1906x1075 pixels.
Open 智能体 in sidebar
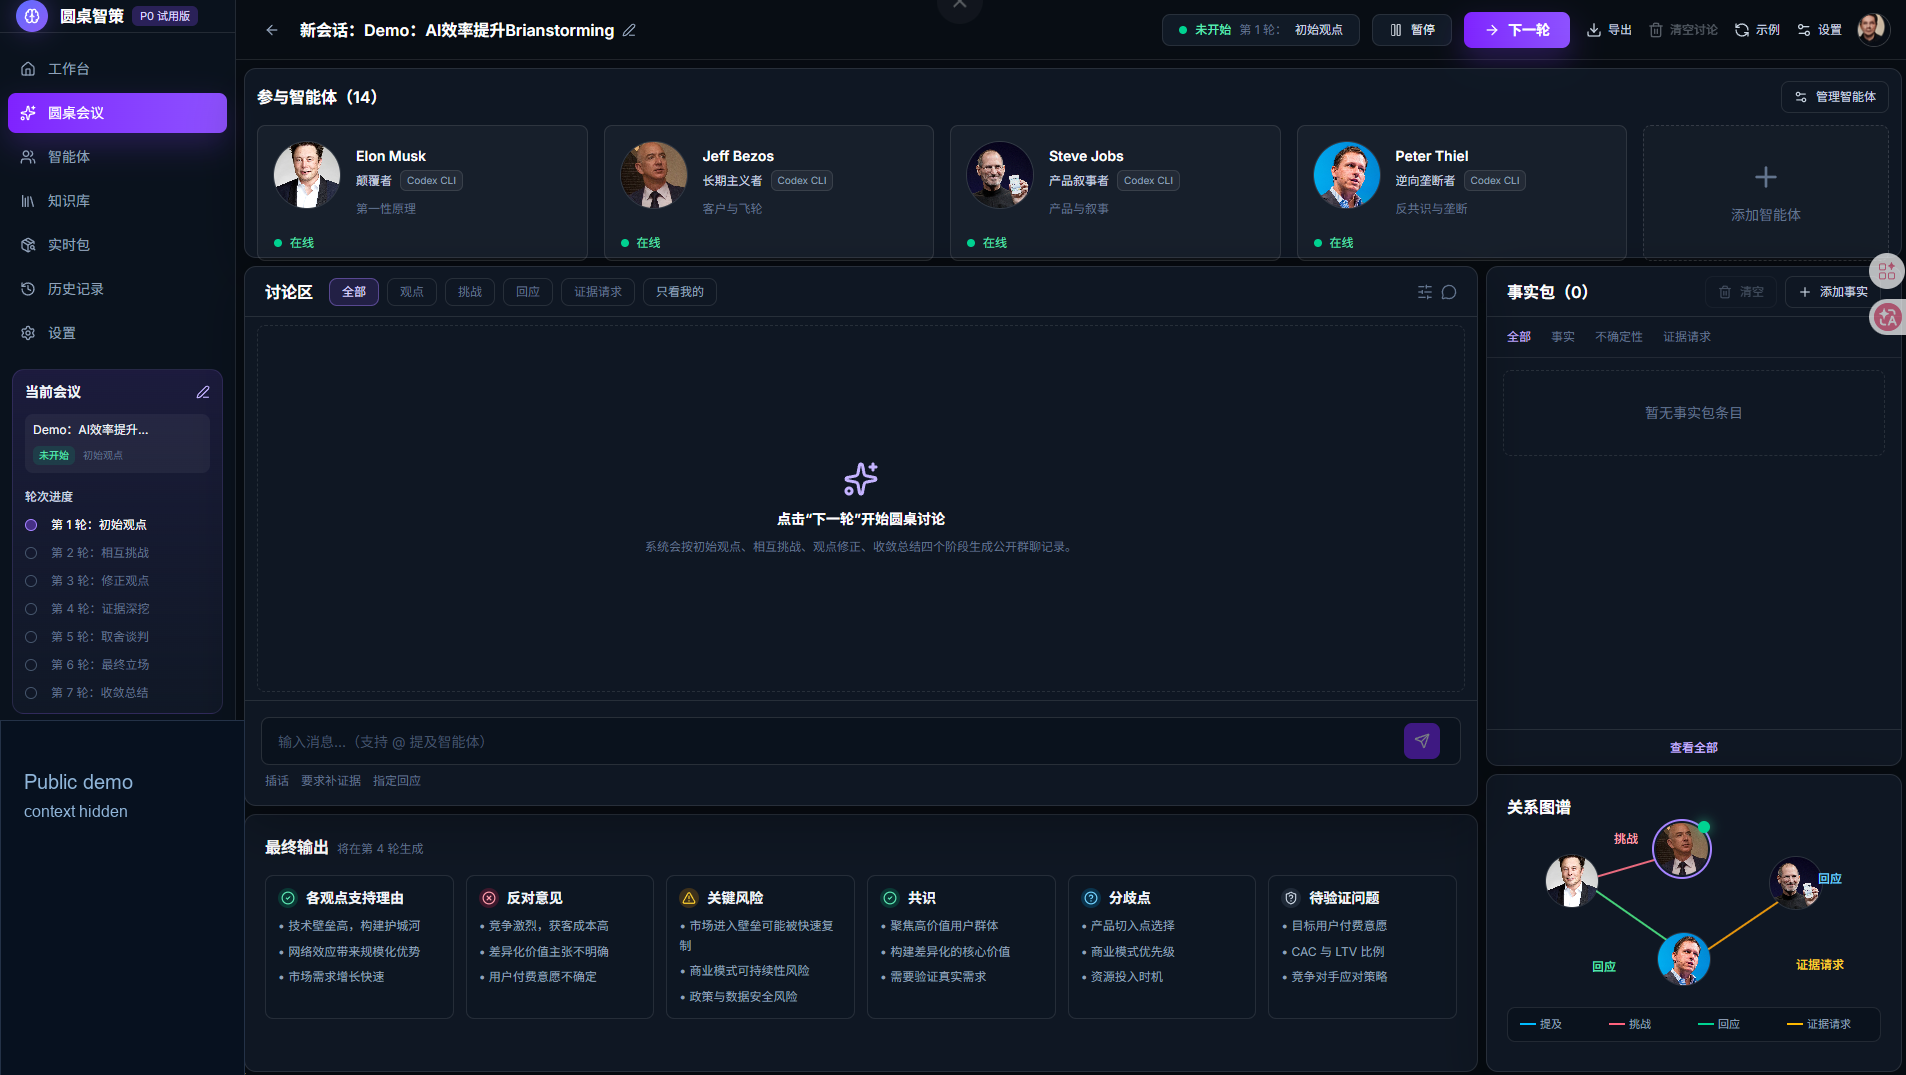pos(117,157)
